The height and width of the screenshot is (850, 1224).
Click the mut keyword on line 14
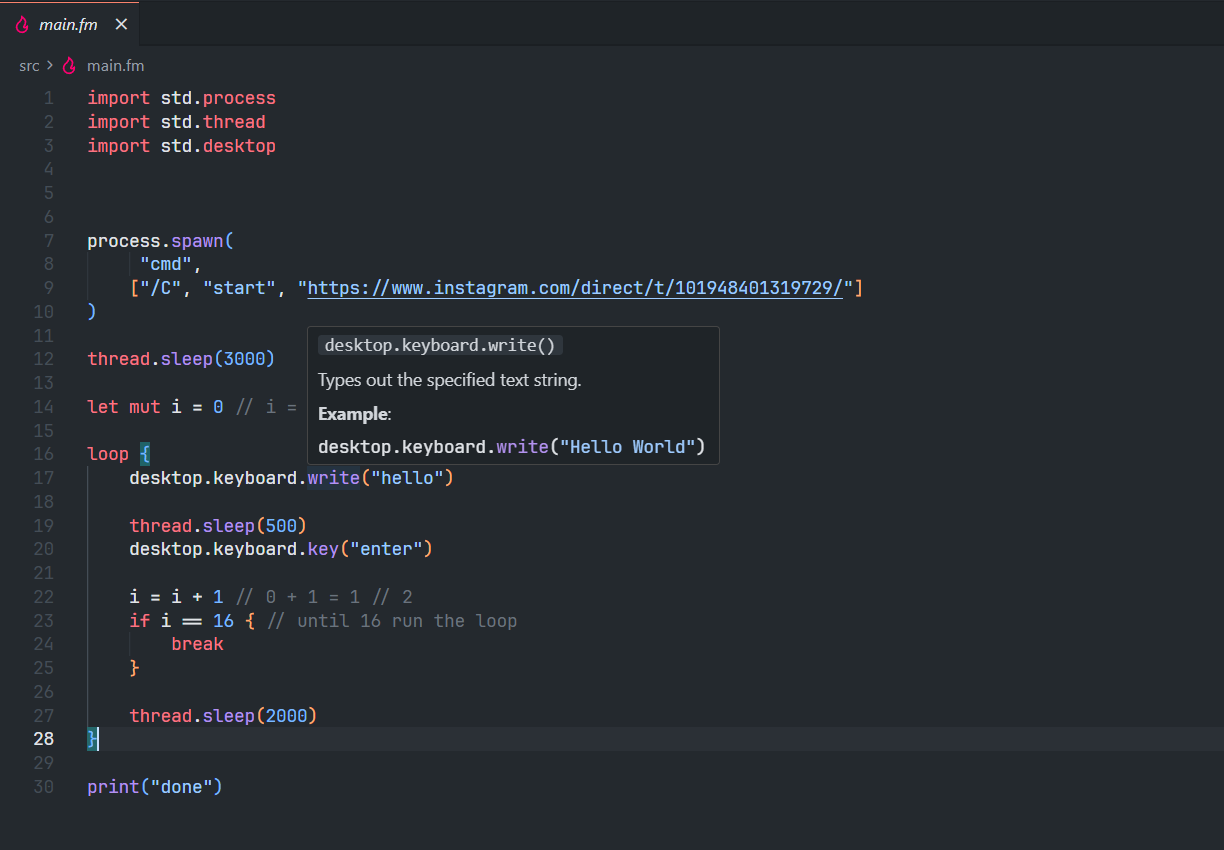[x=145, y=407]
